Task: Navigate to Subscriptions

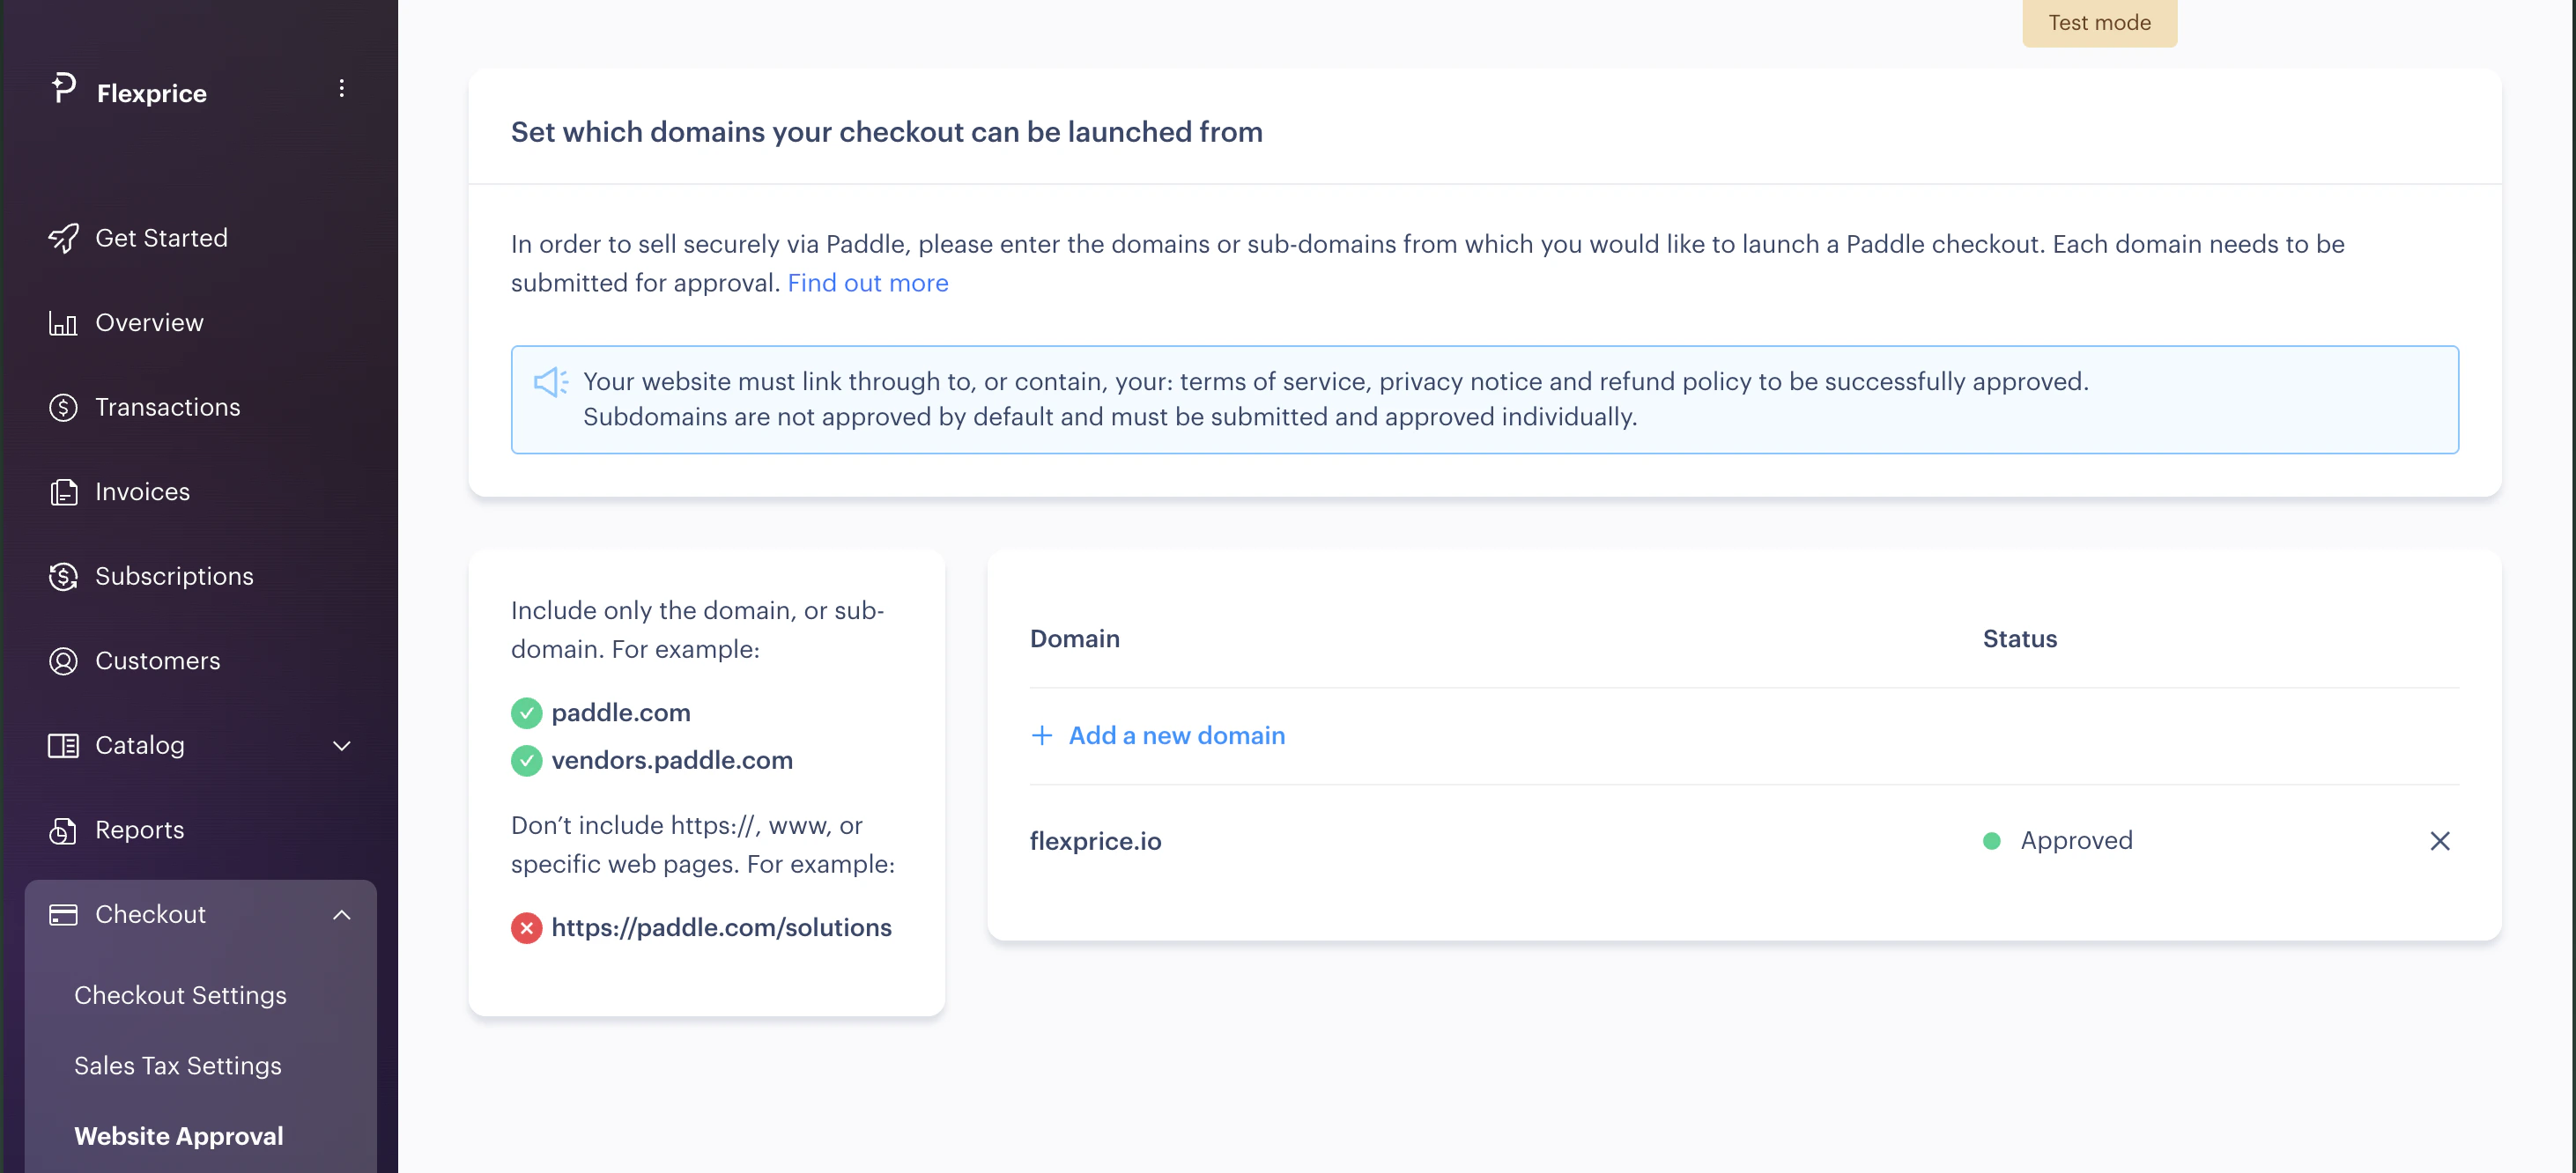Action: click(x=173, y=576)
